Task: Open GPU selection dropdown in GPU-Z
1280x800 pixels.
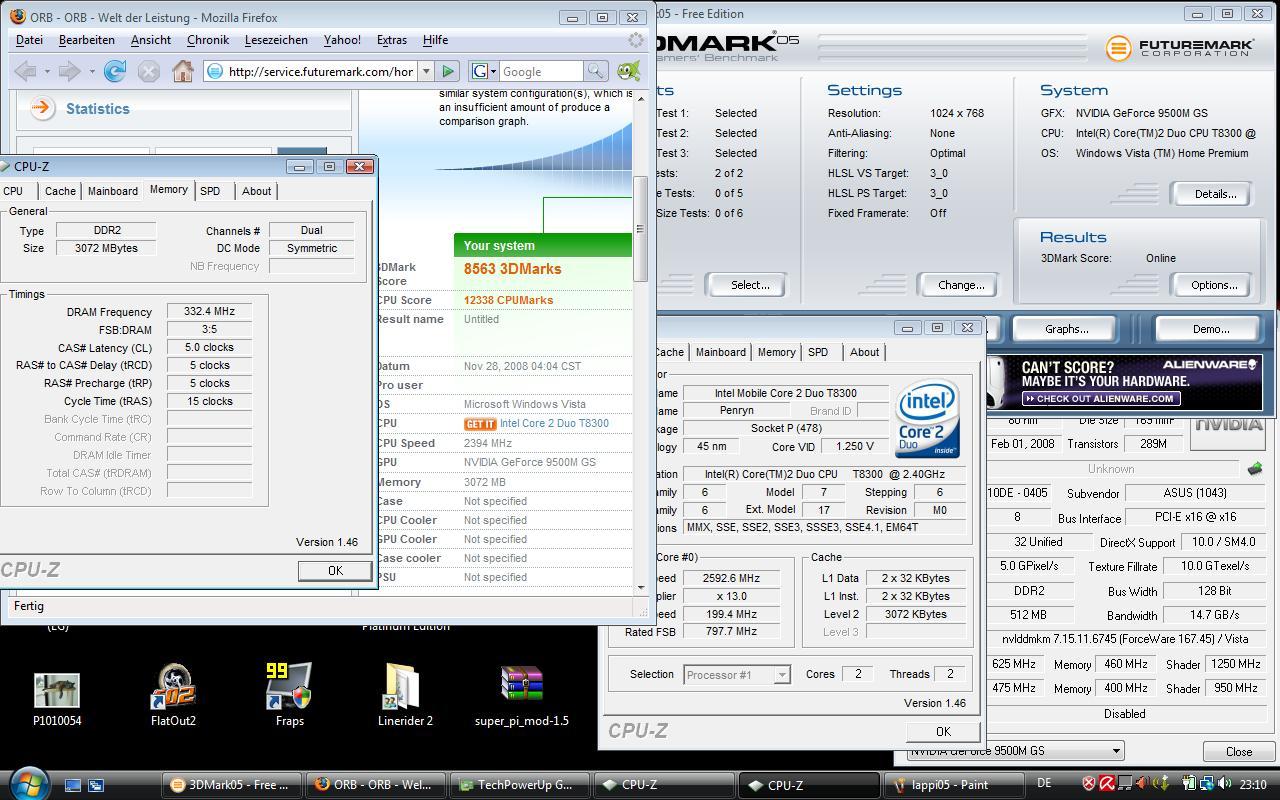Action: [1015, 751]
